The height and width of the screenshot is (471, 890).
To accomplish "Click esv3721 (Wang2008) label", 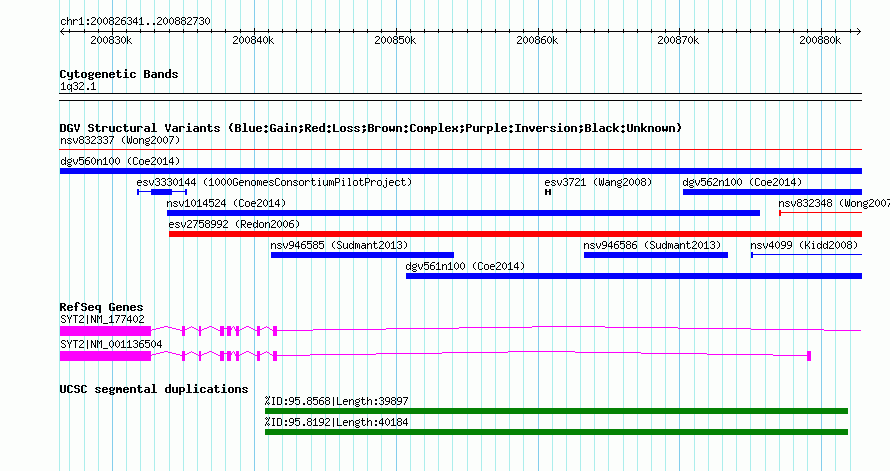I will click(x=598, y=182).
